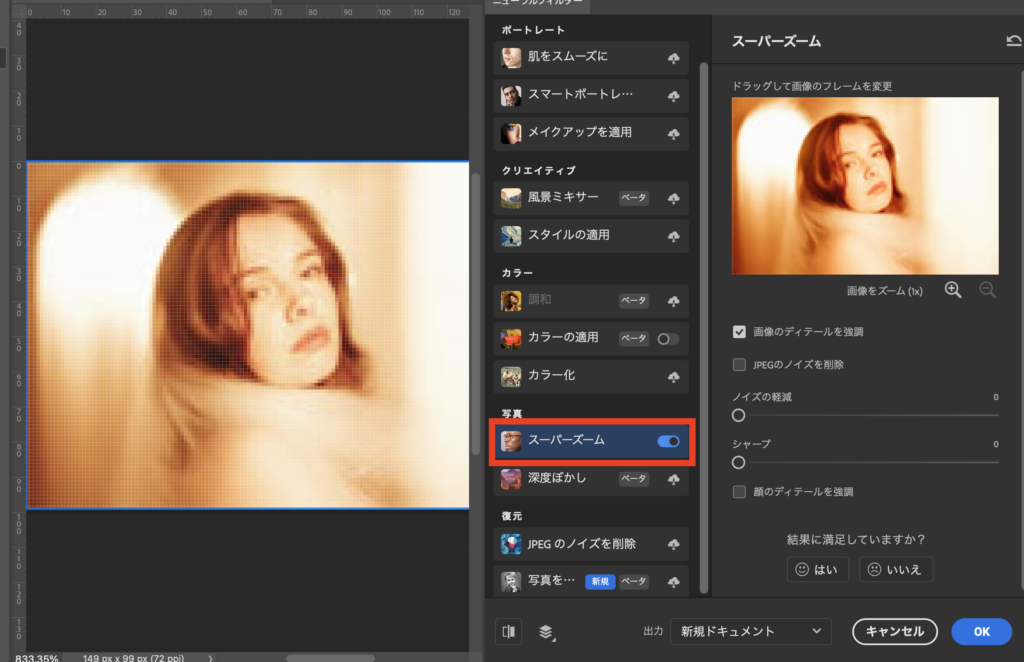
Task: Confirm with the OK button
Action: point(981,631)
